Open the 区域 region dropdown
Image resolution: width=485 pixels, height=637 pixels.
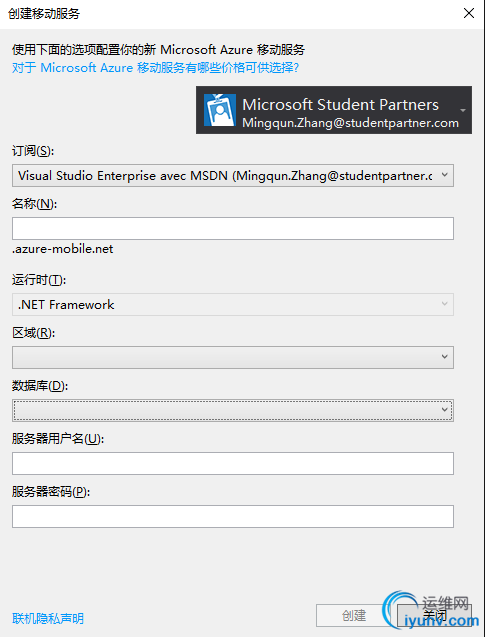click(233, 357)
